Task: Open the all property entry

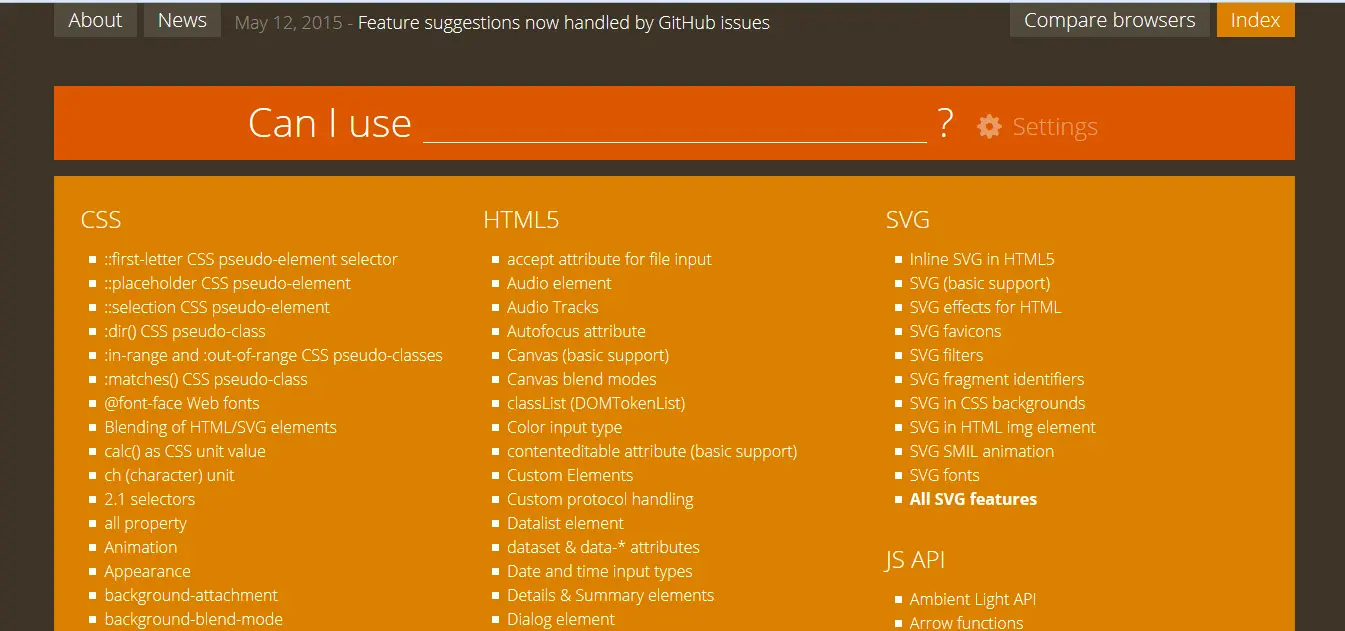Action: pos(145,523)
